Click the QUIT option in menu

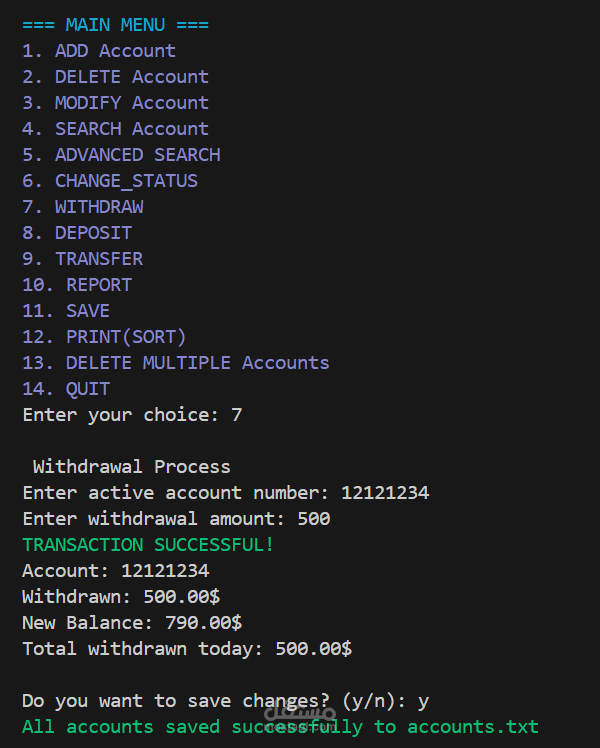pyautogui.click(x=67, y=389)
